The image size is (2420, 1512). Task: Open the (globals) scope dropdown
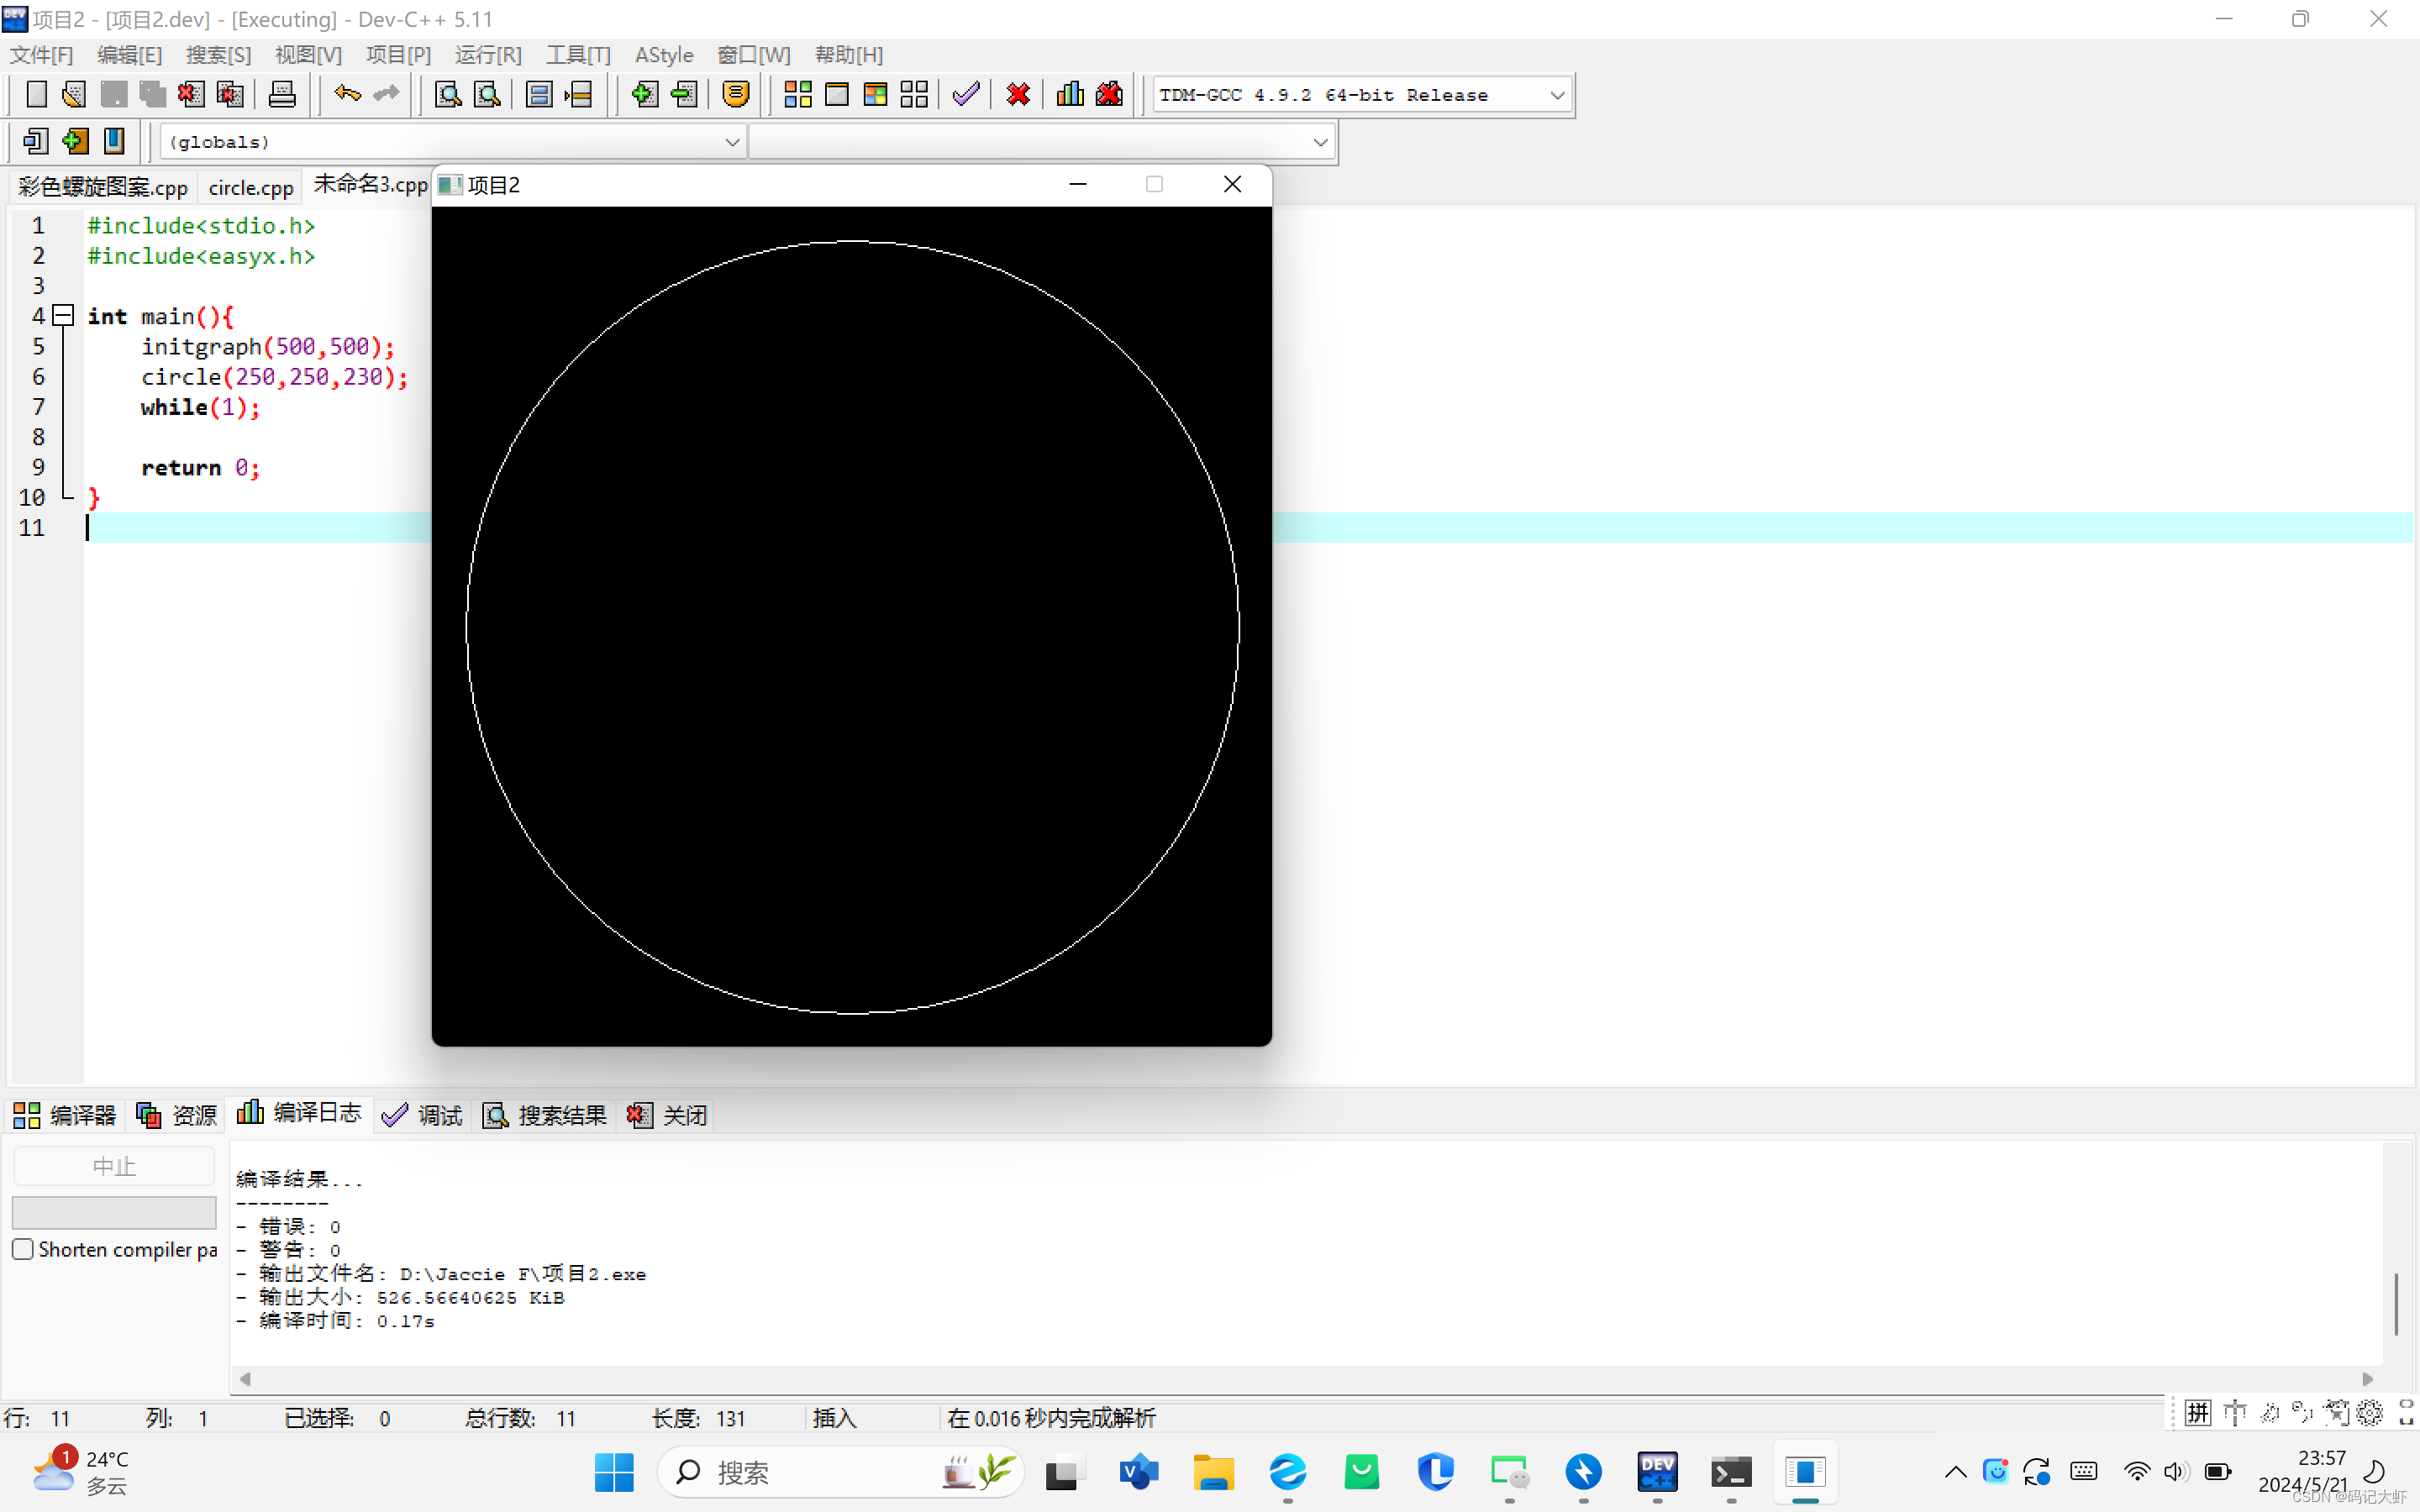click(732, 142)
